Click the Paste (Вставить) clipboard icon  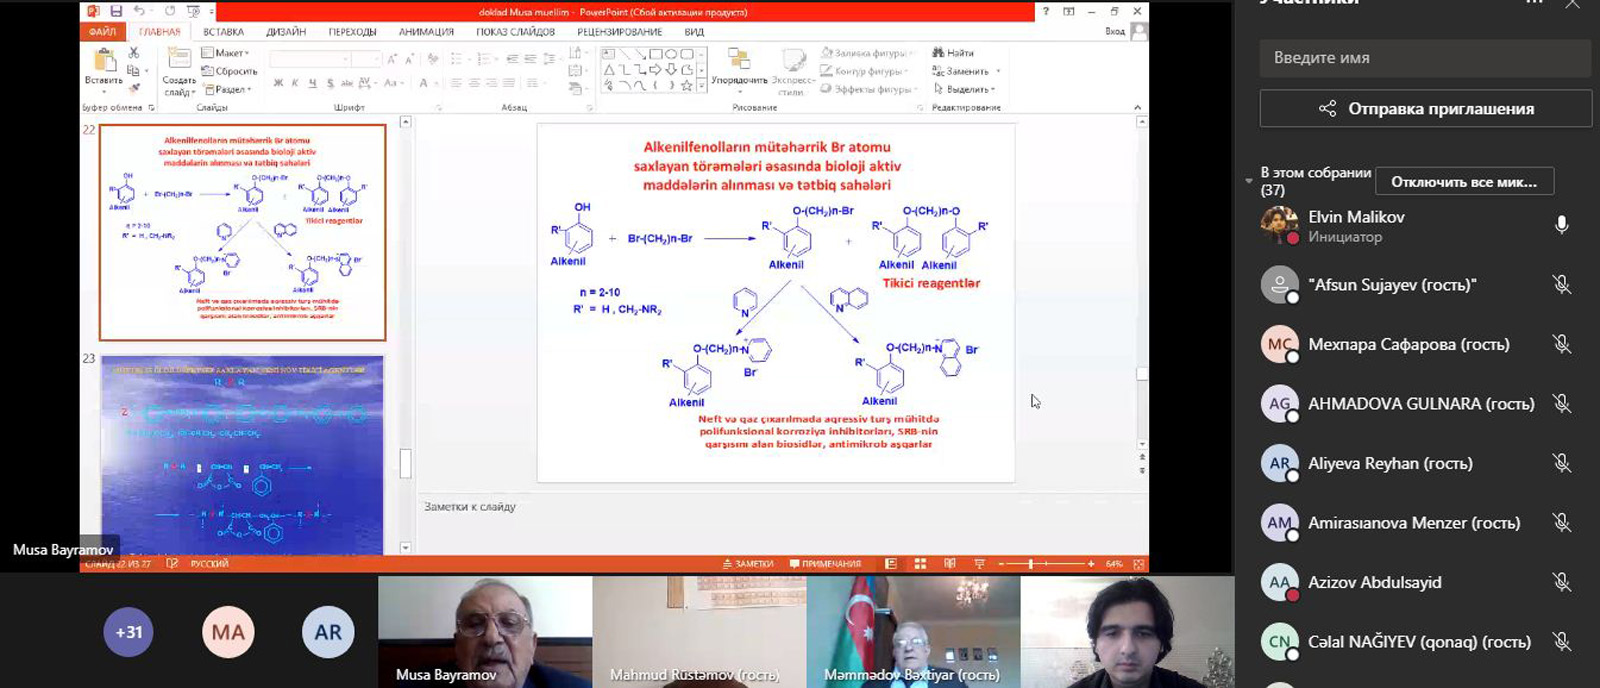103,63
